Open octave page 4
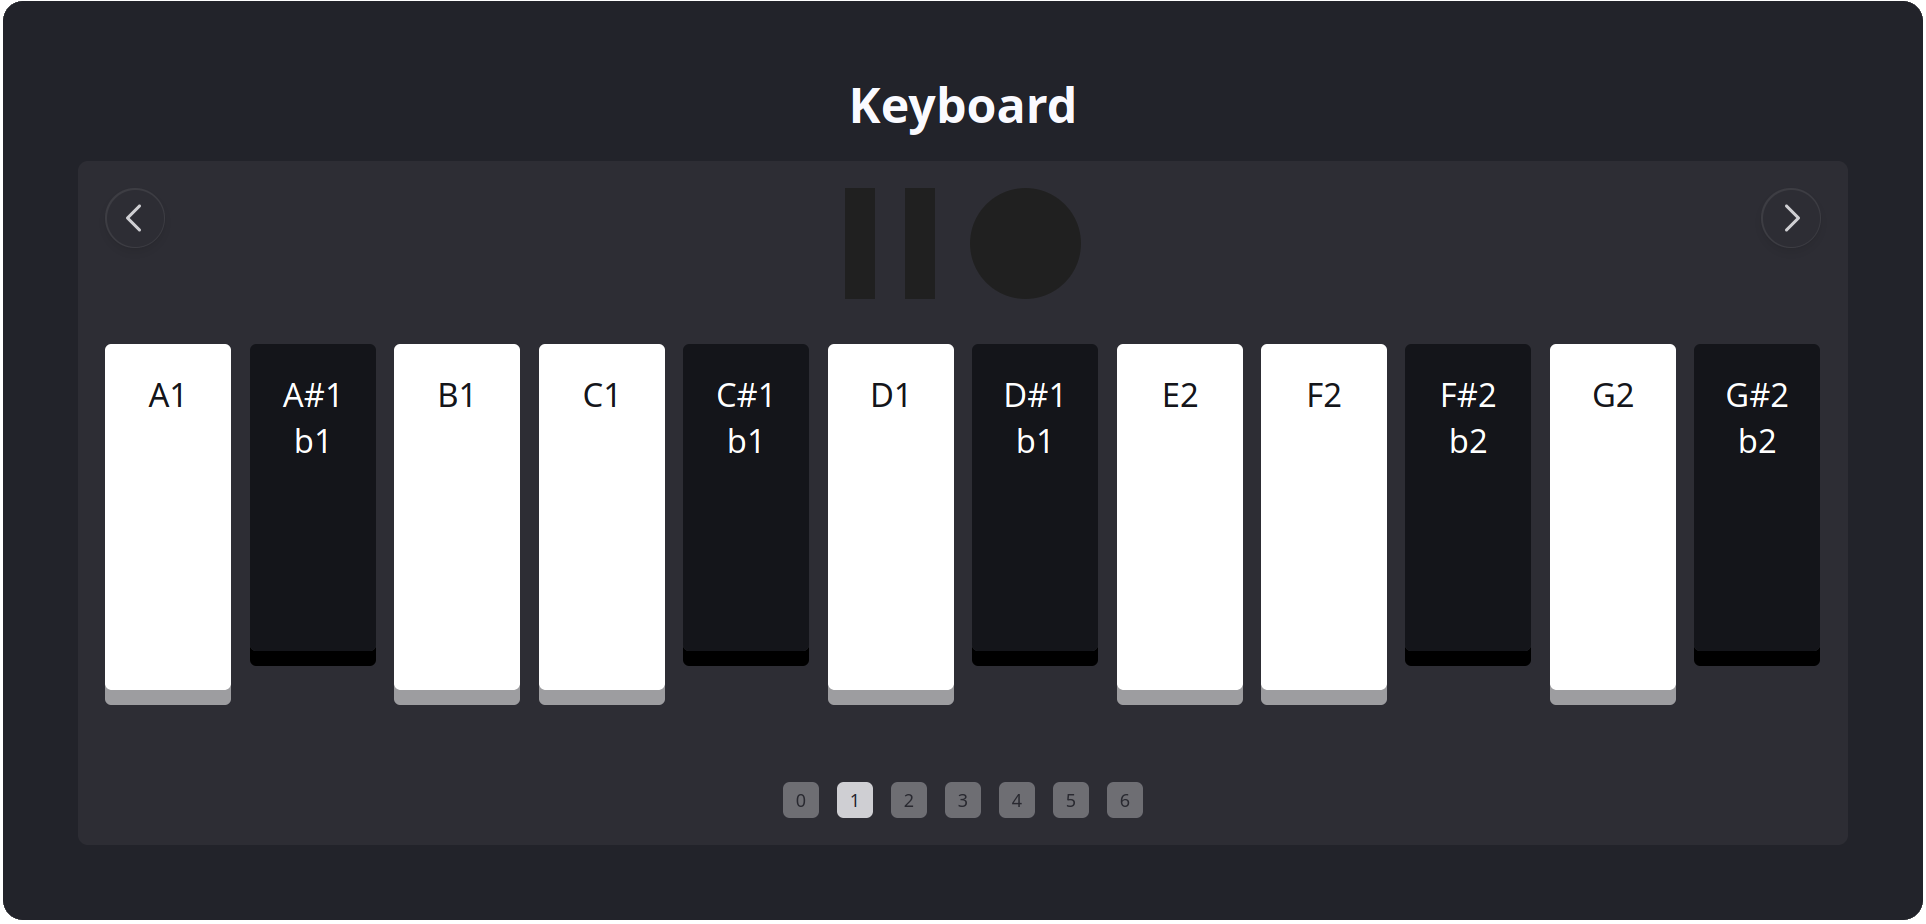This screenshot has height=924, width=1926. (x=1017, y=800)
